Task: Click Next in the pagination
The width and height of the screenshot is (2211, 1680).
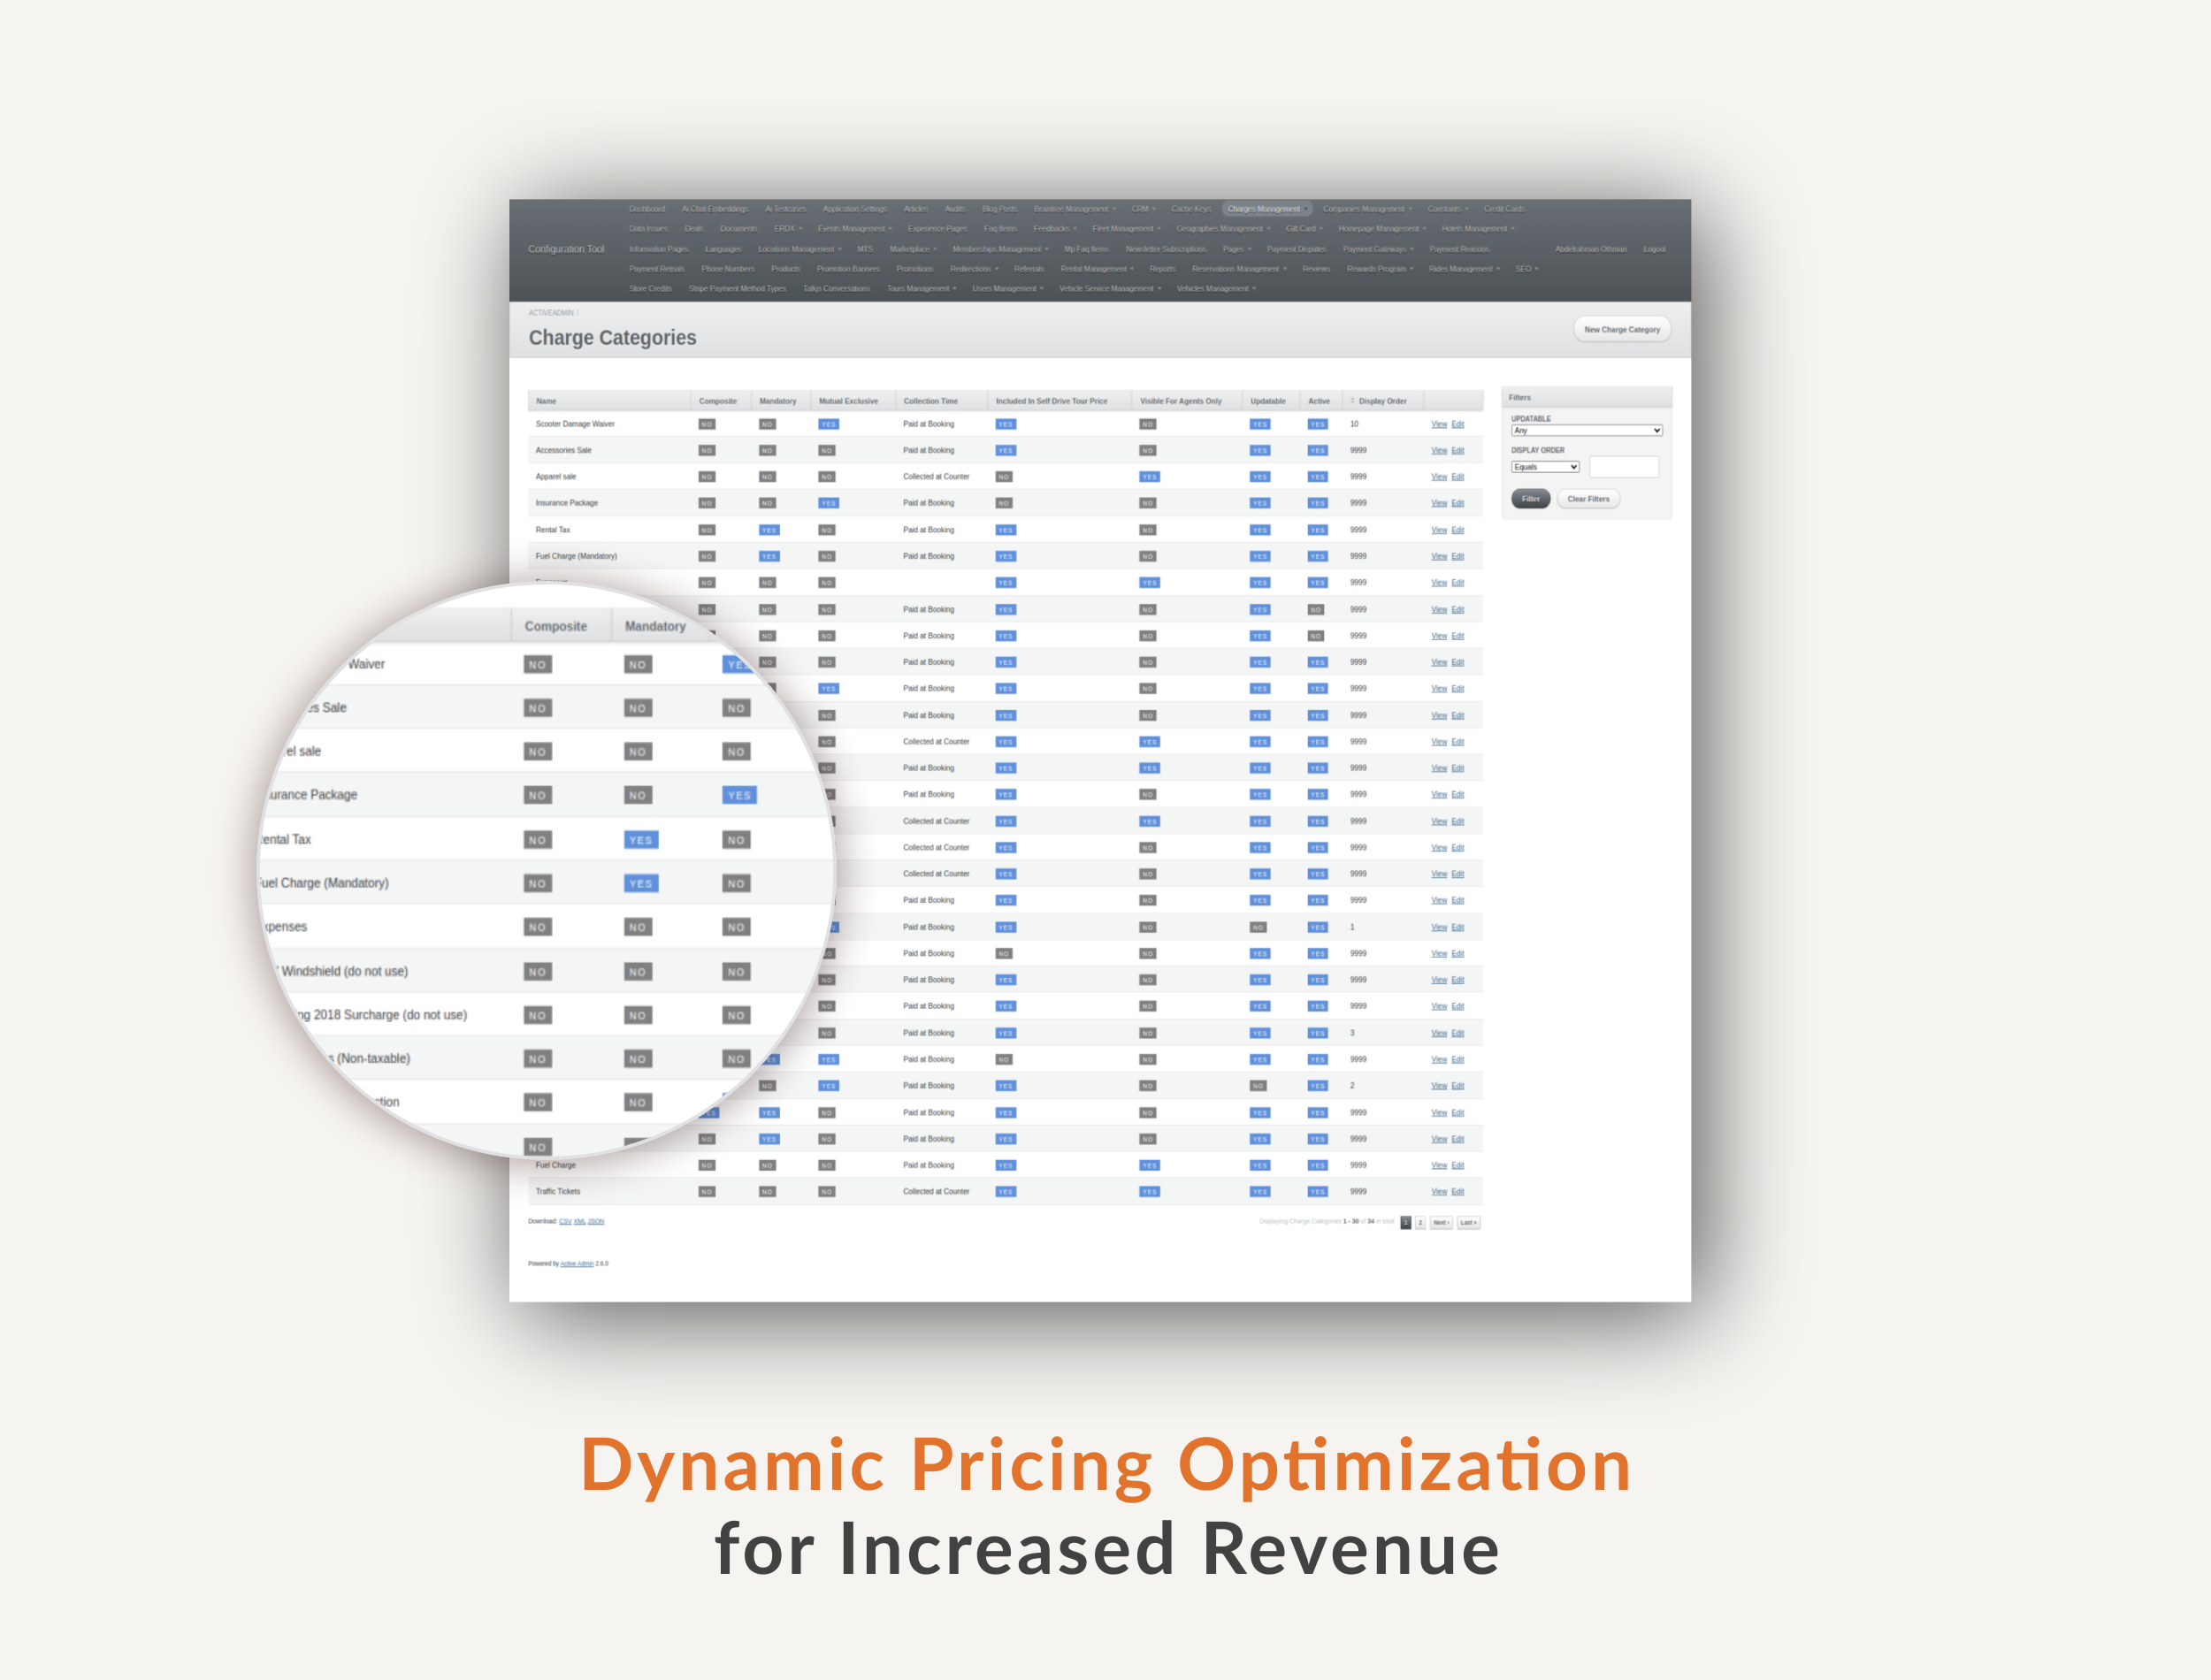Action: 1441,1223
